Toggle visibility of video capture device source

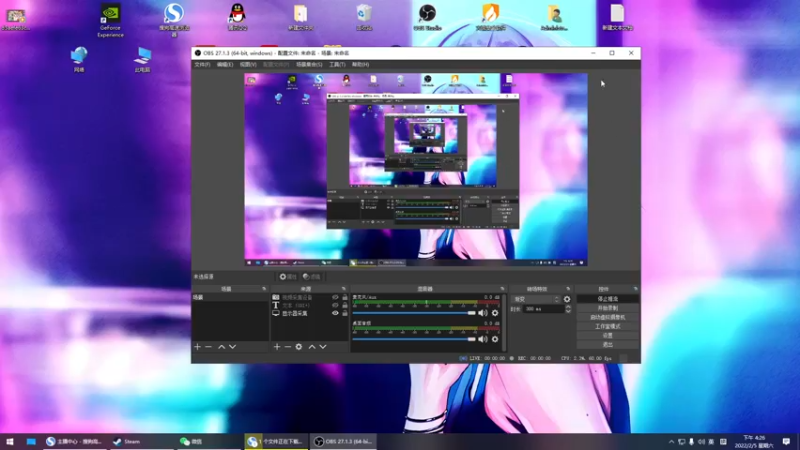(335, 297)
